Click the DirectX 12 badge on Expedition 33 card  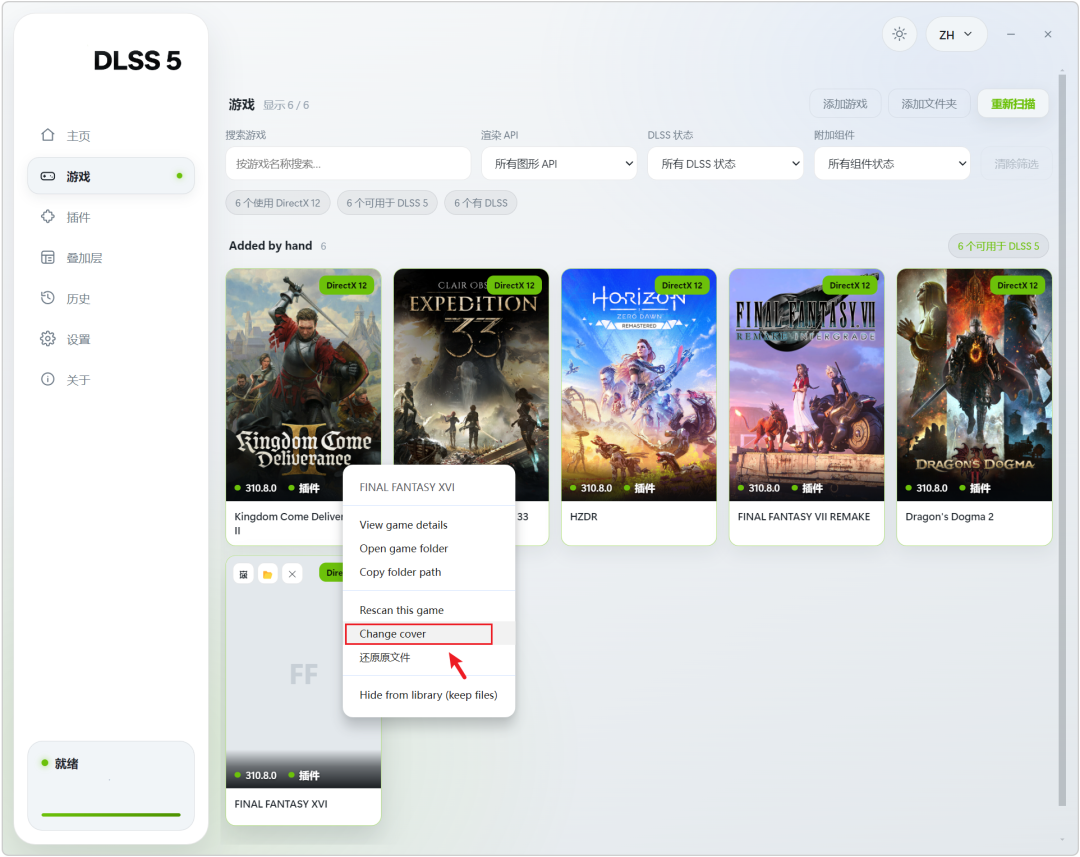point(515,285)
